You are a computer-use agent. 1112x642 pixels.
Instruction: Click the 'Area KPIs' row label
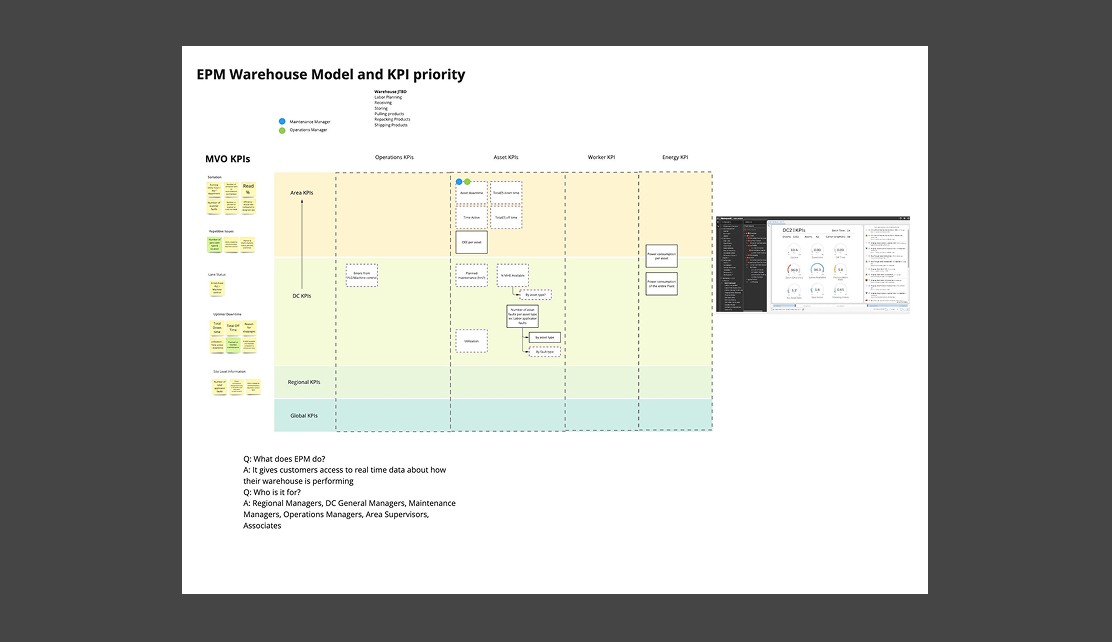point(301,193)
